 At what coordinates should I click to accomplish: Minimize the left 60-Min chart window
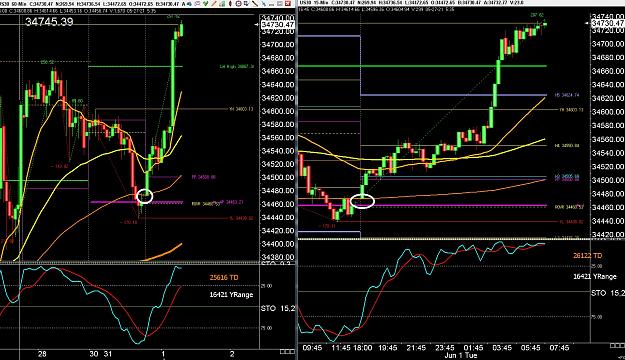271,5
